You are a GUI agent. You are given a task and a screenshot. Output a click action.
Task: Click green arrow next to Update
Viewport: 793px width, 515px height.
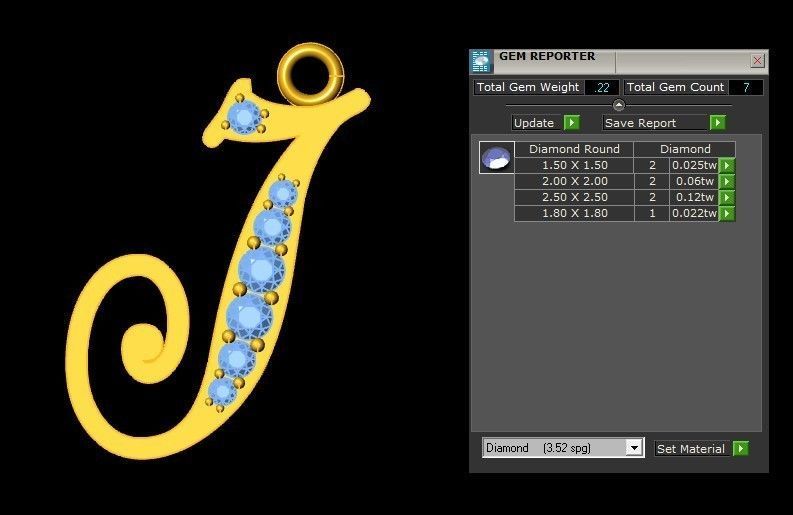pos(572,123)
